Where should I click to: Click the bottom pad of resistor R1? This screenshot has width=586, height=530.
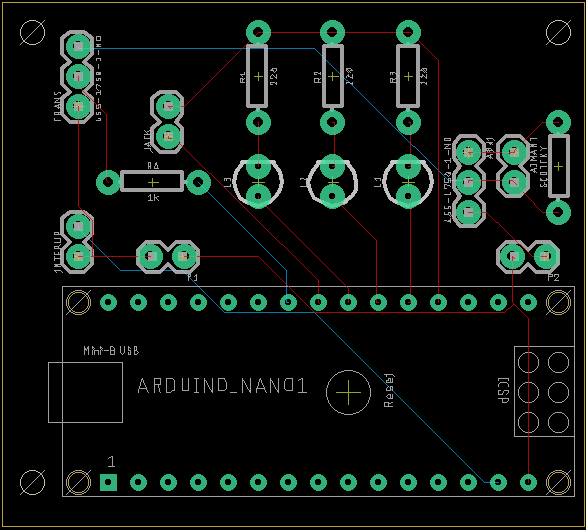click(258, 122)
